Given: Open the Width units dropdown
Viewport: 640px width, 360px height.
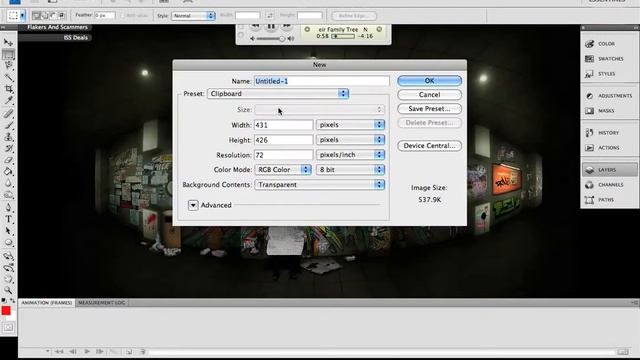Looking at the screenshot, I should pyautogui.click(x=350, y=124).
